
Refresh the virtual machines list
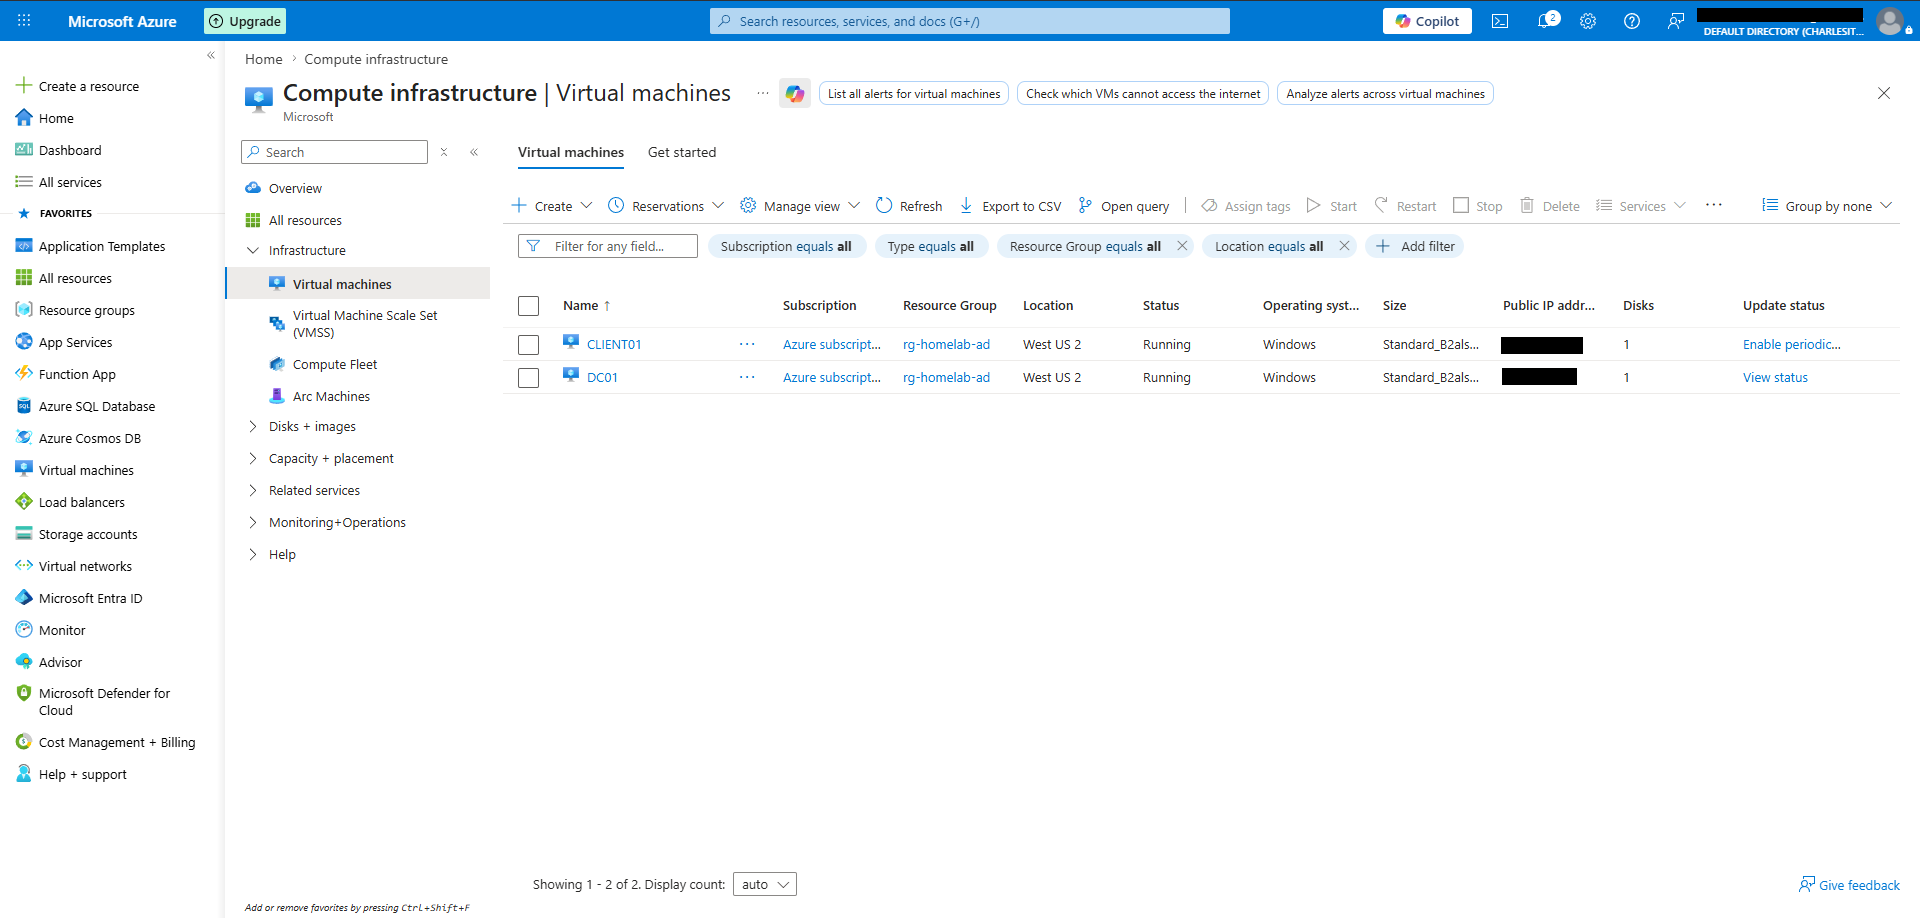[909, 206]
